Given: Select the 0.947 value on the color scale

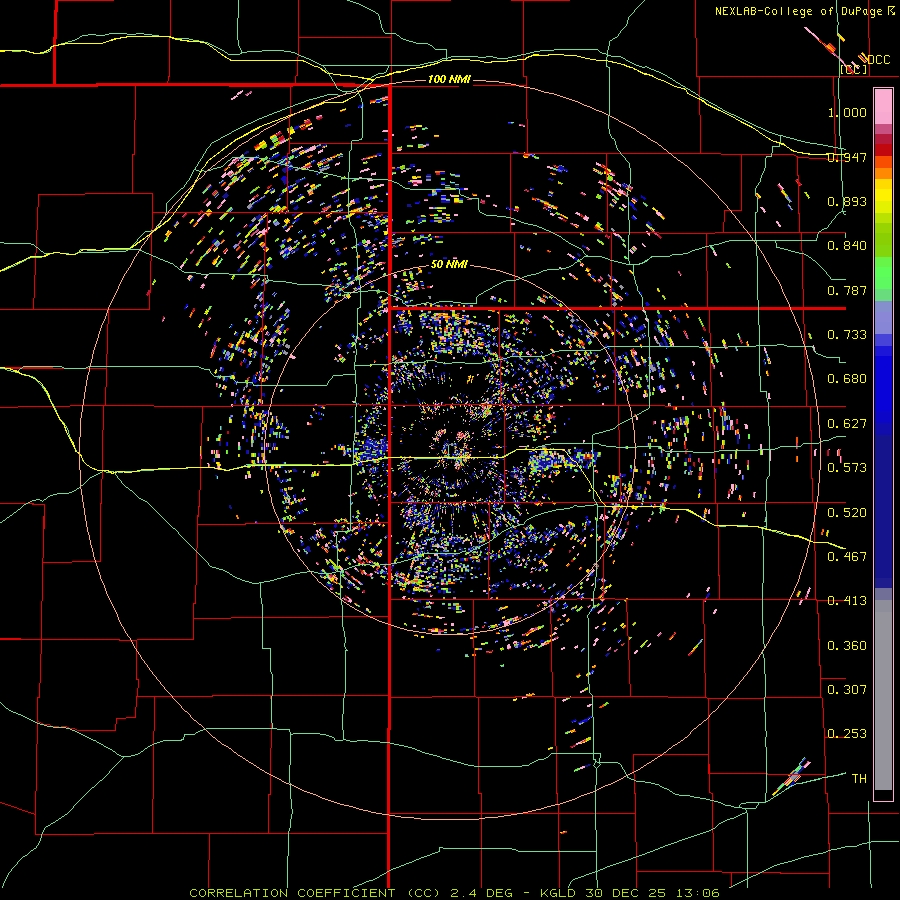Looking at the screenshot, I should point(847,157).
